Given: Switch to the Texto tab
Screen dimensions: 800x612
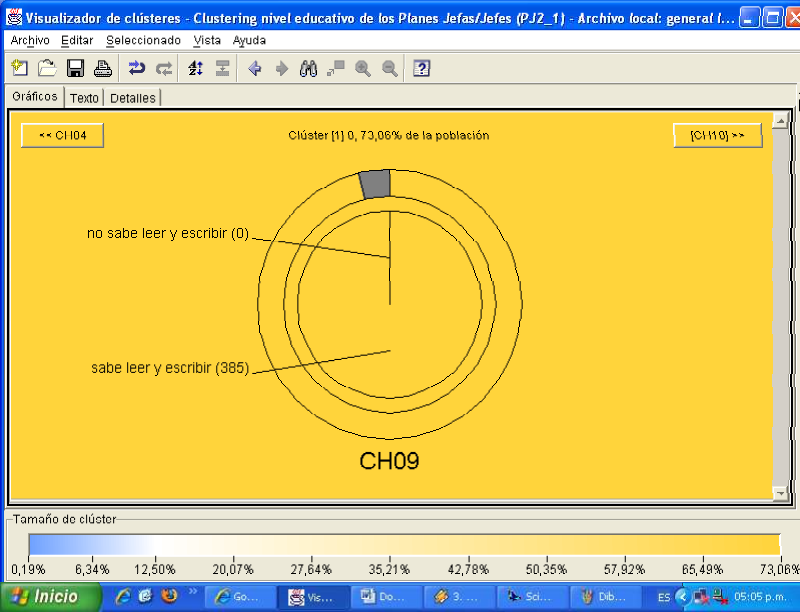Looking at the screenshot, I should pos(84,98).
